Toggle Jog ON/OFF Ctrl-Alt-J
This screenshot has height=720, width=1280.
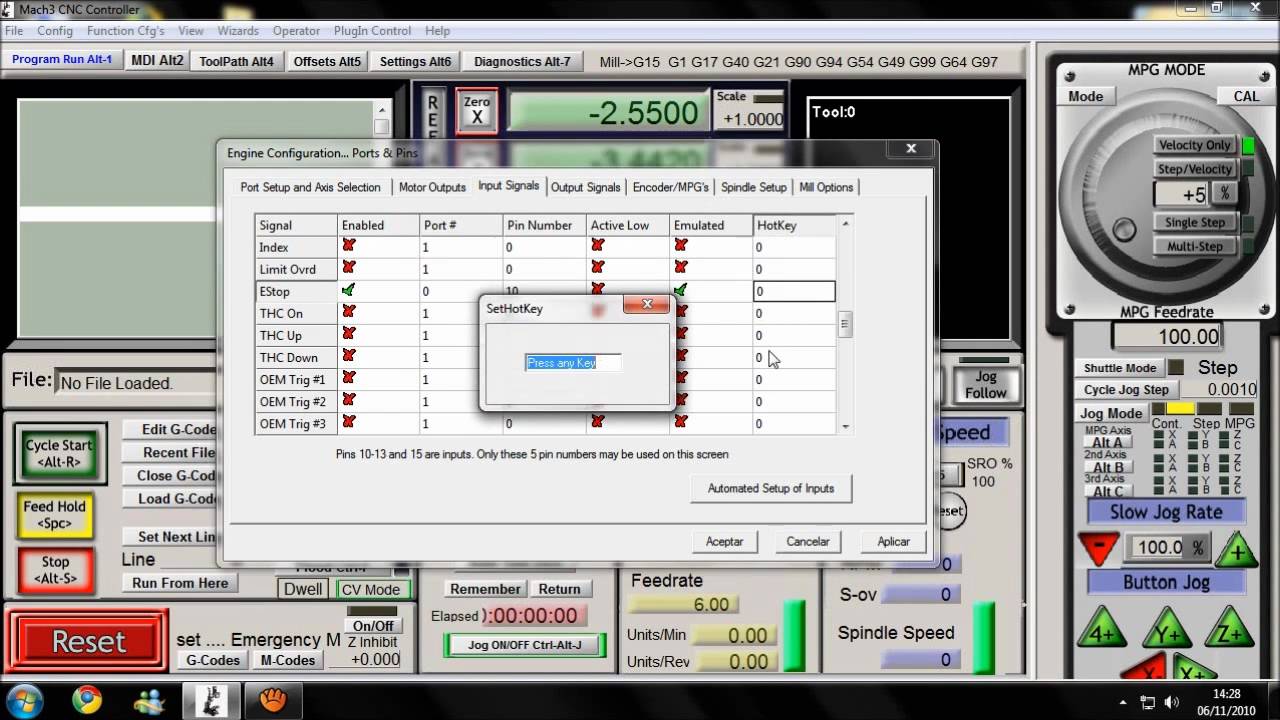(x=525, y=645)
